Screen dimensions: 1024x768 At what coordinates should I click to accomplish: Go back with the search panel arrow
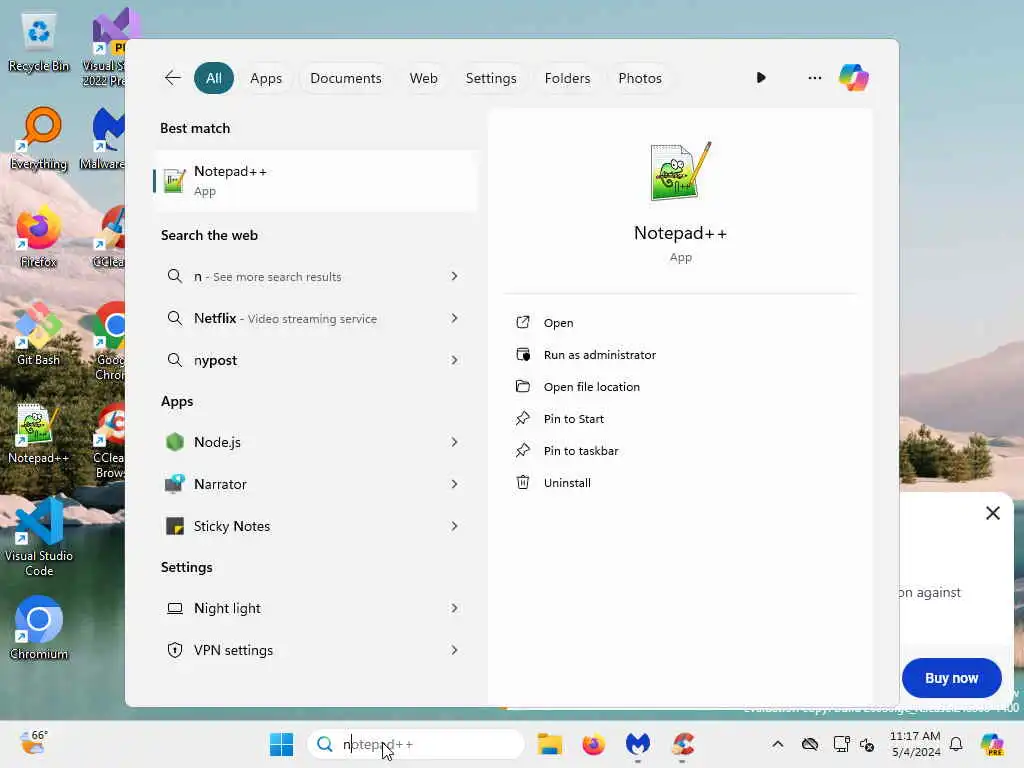[172, 78]
